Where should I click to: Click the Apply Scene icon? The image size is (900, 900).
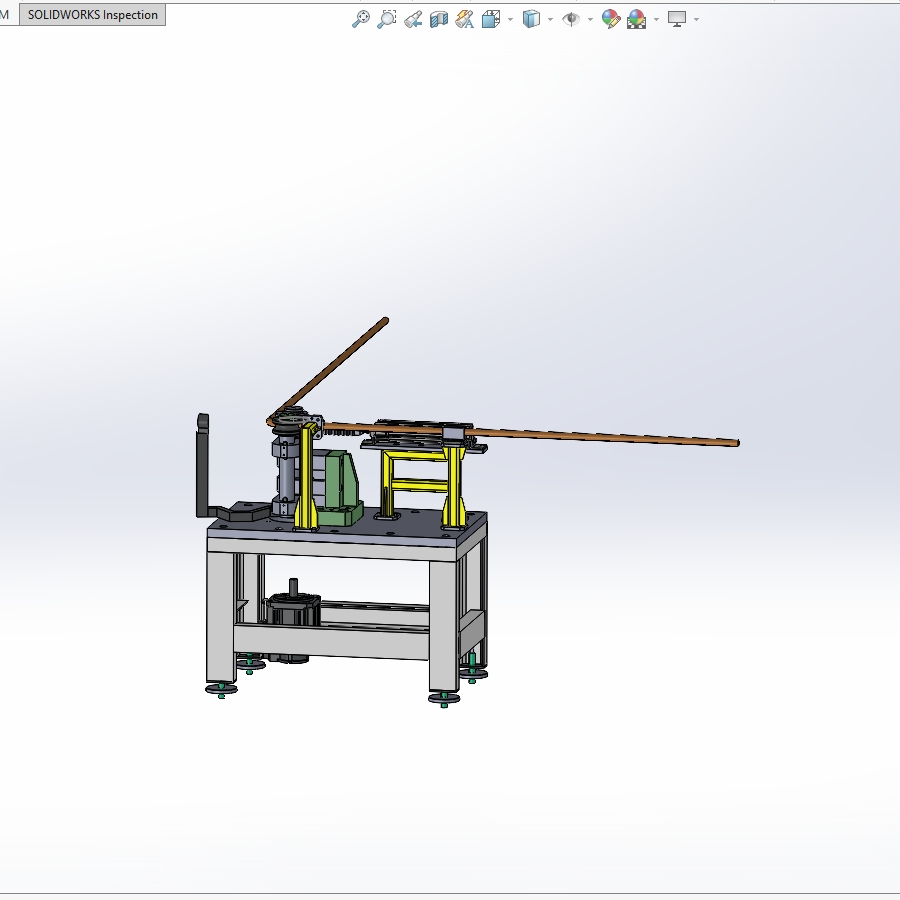tap(637, 19)
